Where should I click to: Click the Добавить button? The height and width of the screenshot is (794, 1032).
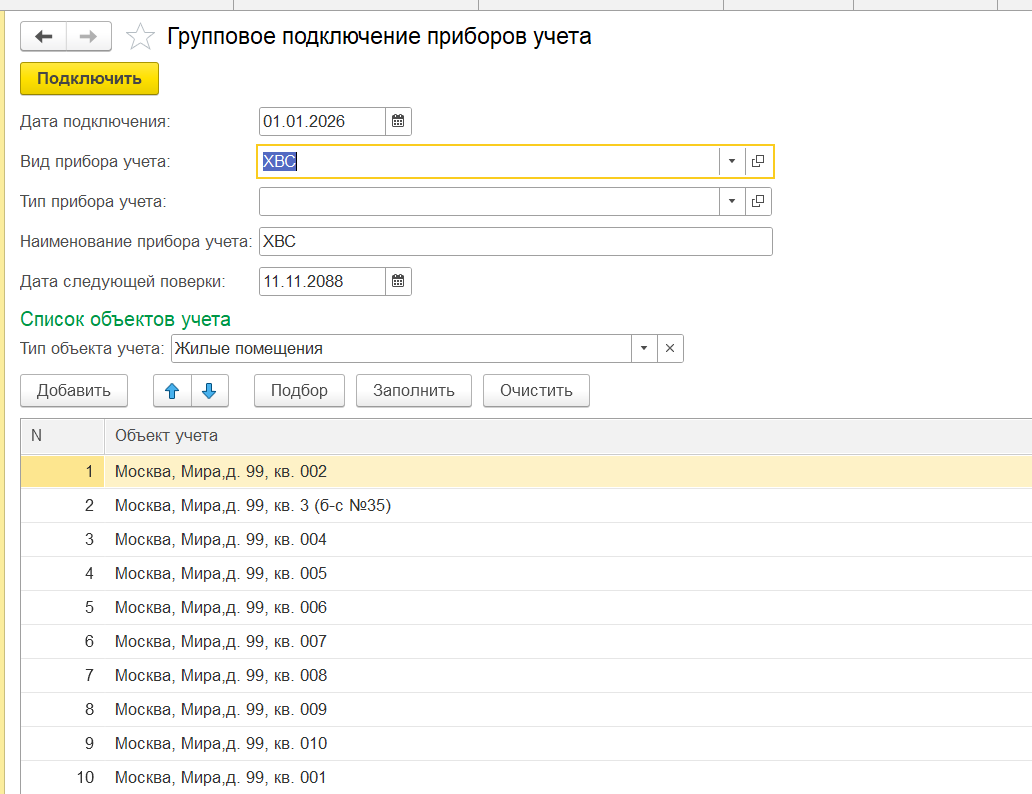(74, 391)
